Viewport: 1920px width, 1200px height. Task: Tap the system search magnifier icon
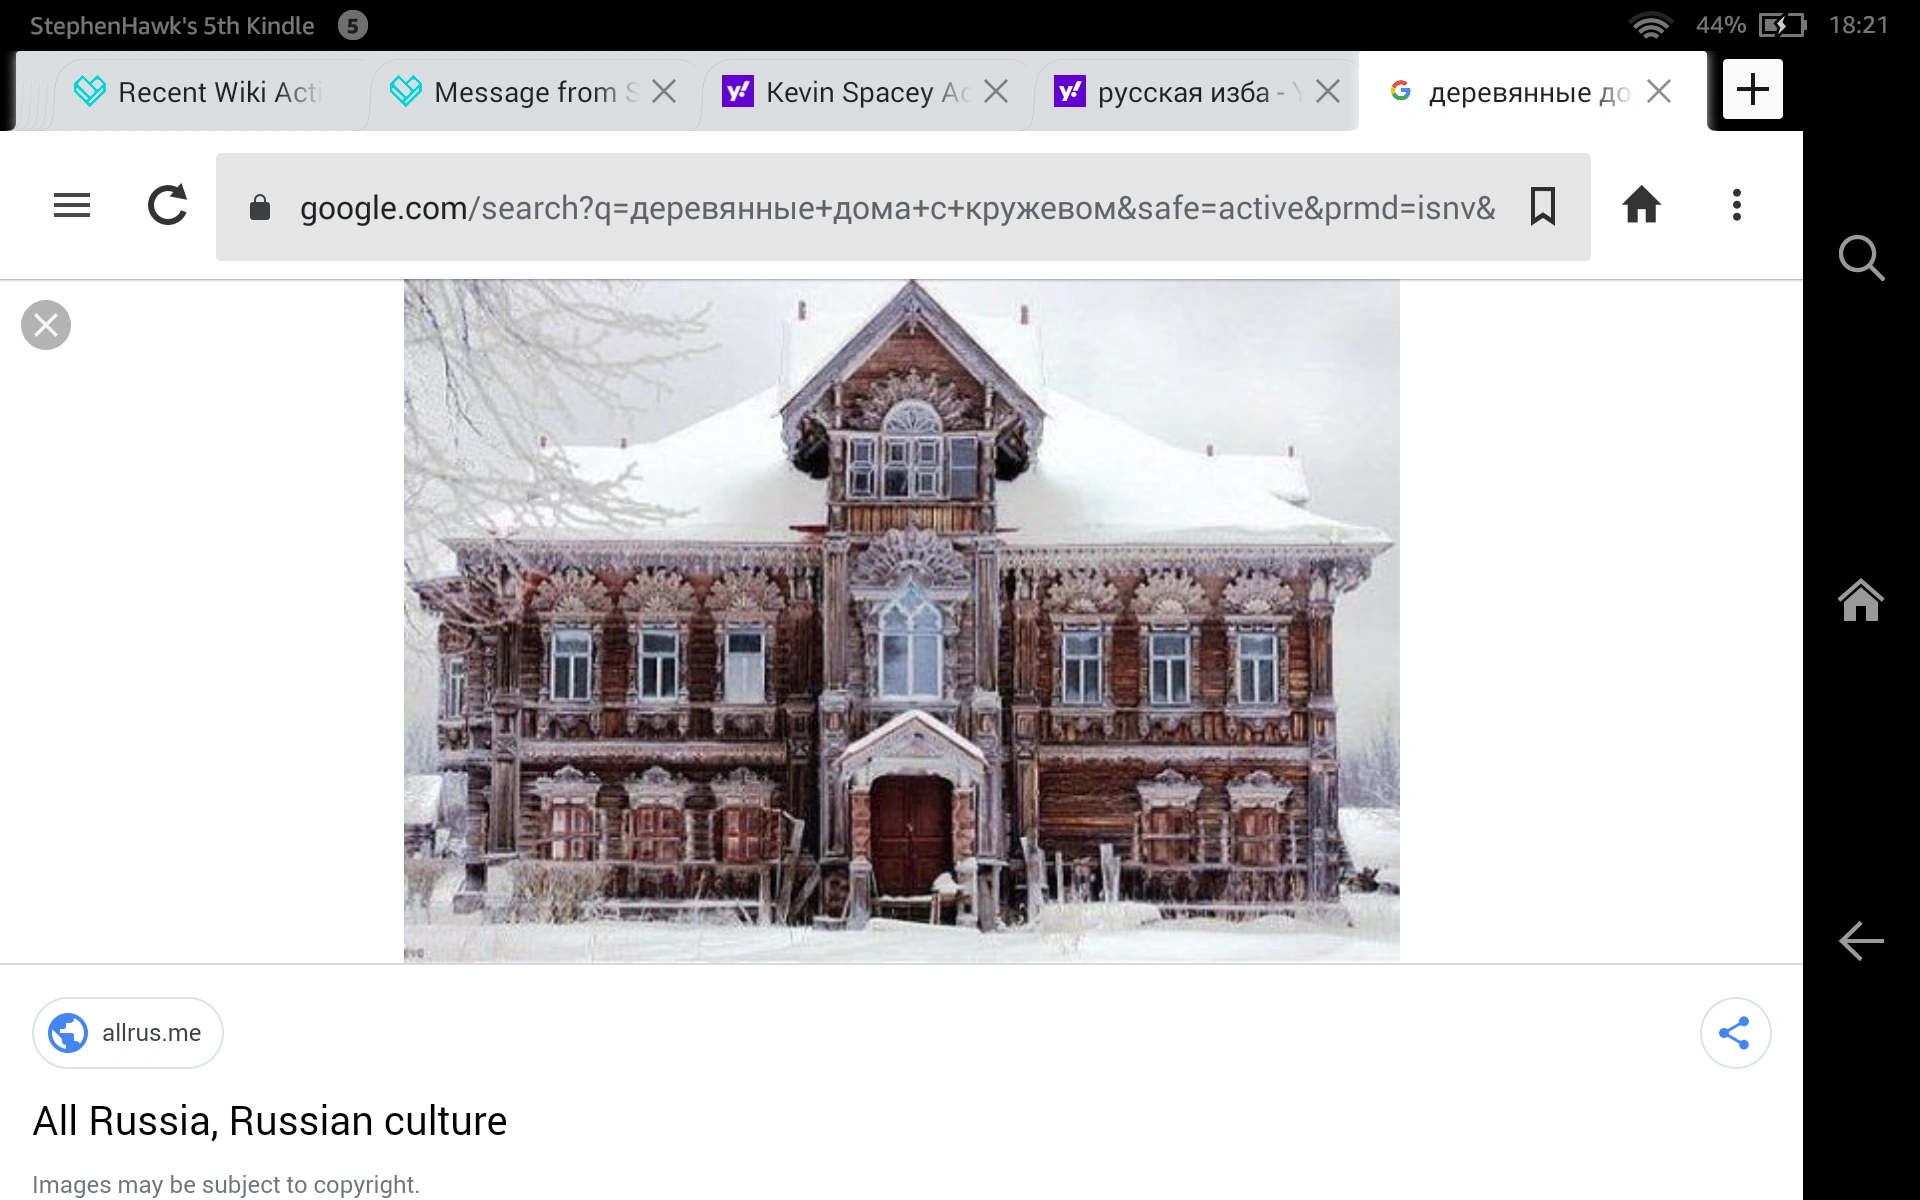click(x=1861, y=258)
